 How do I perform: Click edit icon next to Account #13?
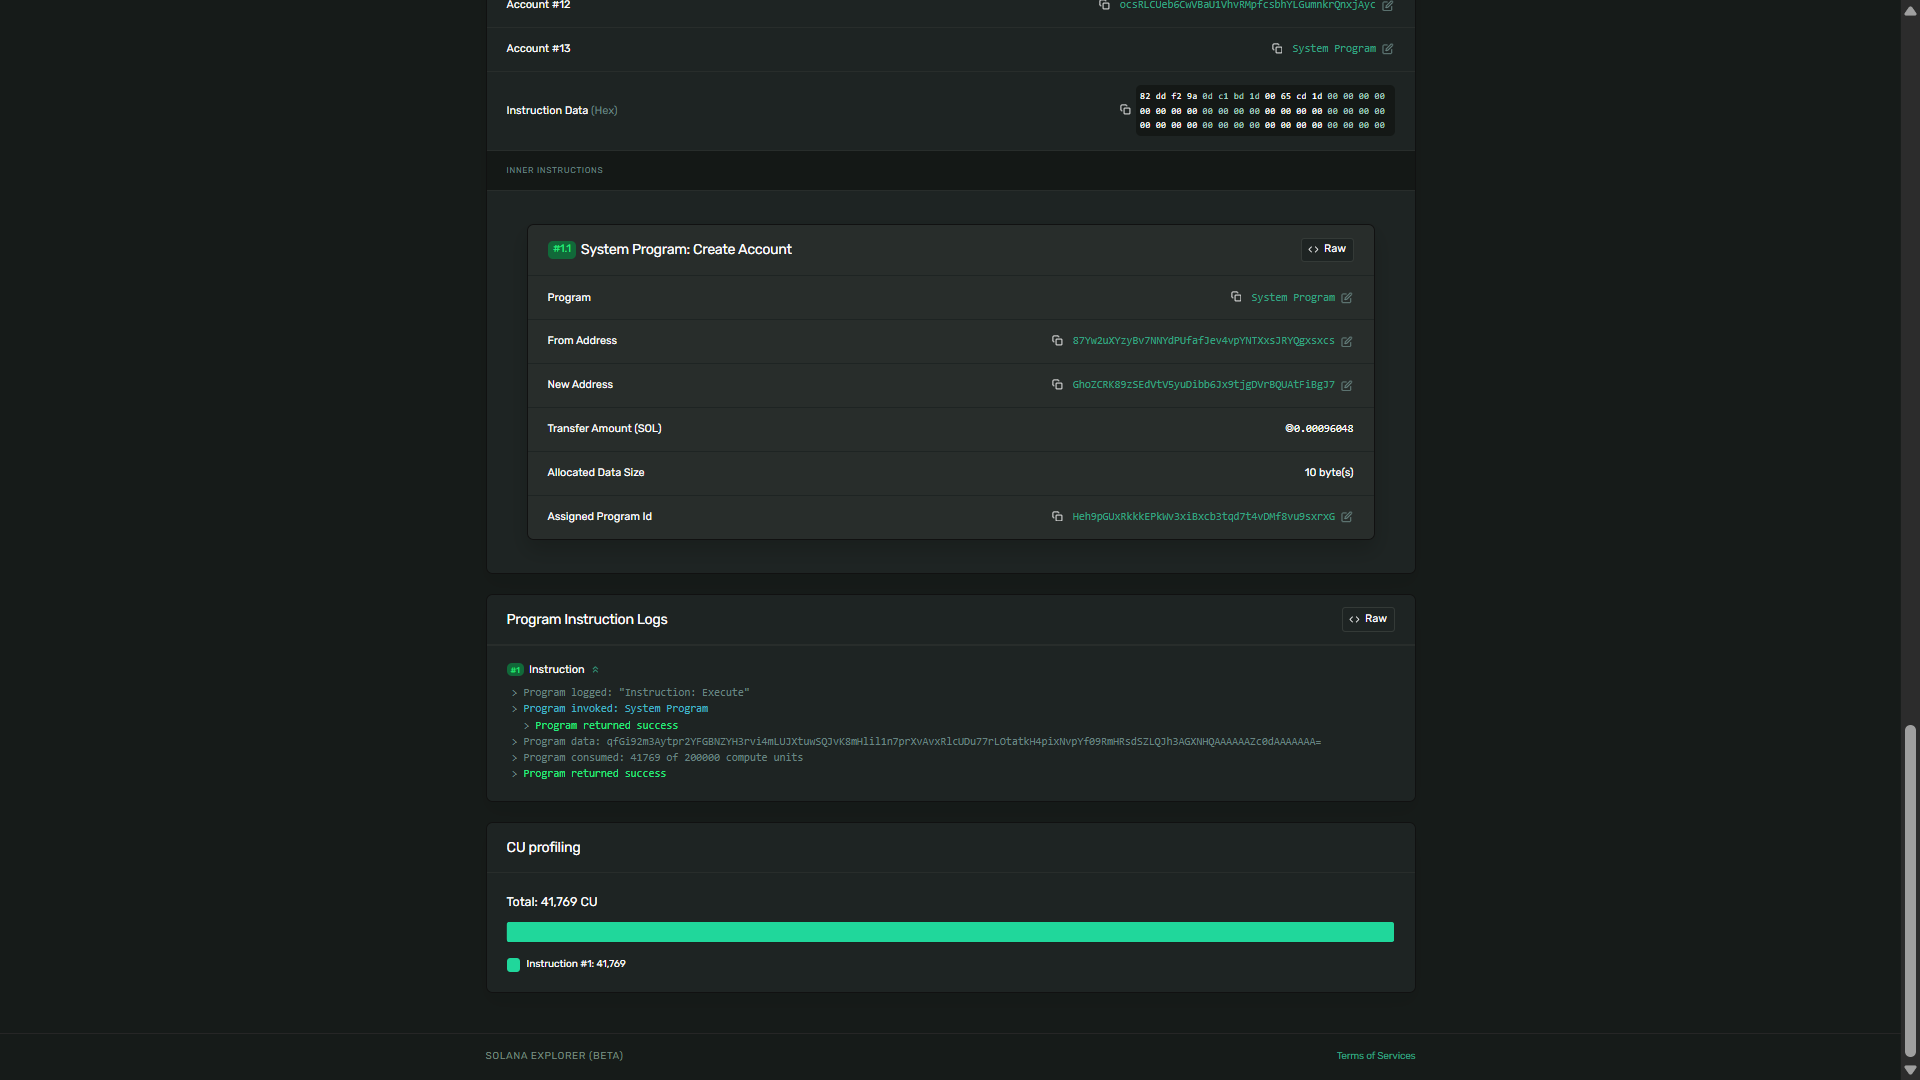pyautogui.click(x=1388, y=49)
